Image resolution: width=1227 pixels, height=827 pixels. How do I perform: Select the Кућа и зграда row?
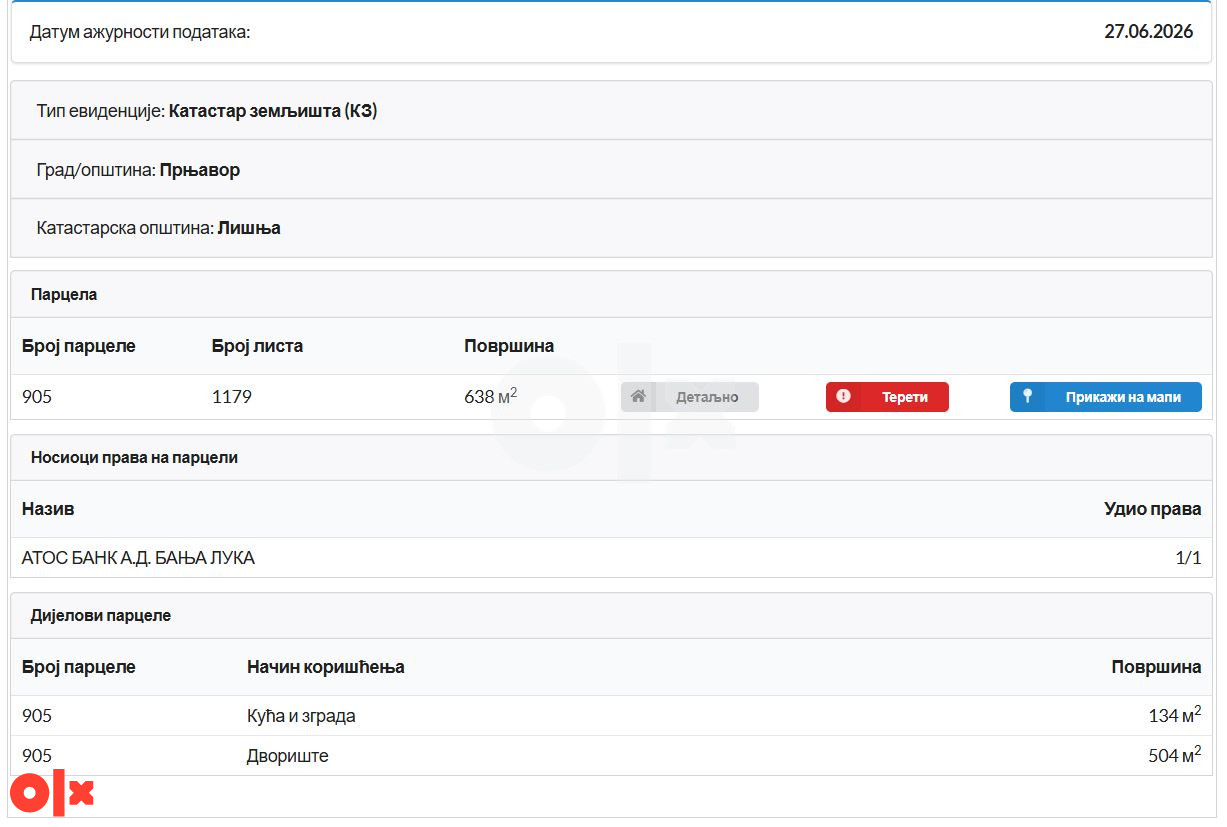[x=611, y=716]
